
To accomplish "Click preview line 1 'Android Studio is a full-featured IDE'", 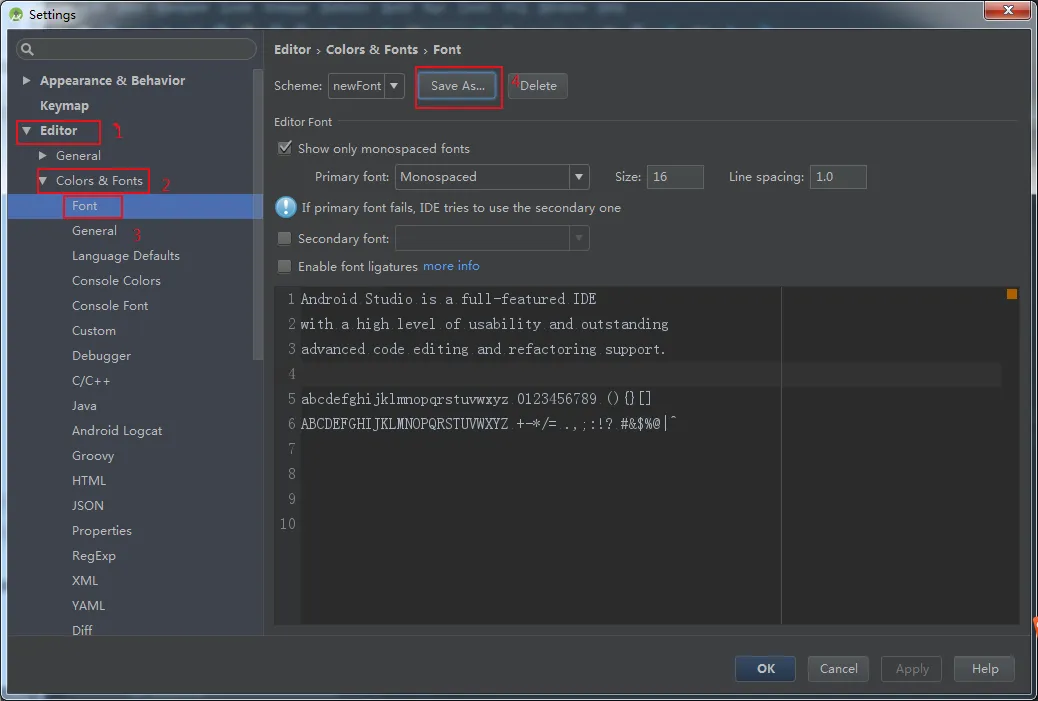I will coord(448,299).
